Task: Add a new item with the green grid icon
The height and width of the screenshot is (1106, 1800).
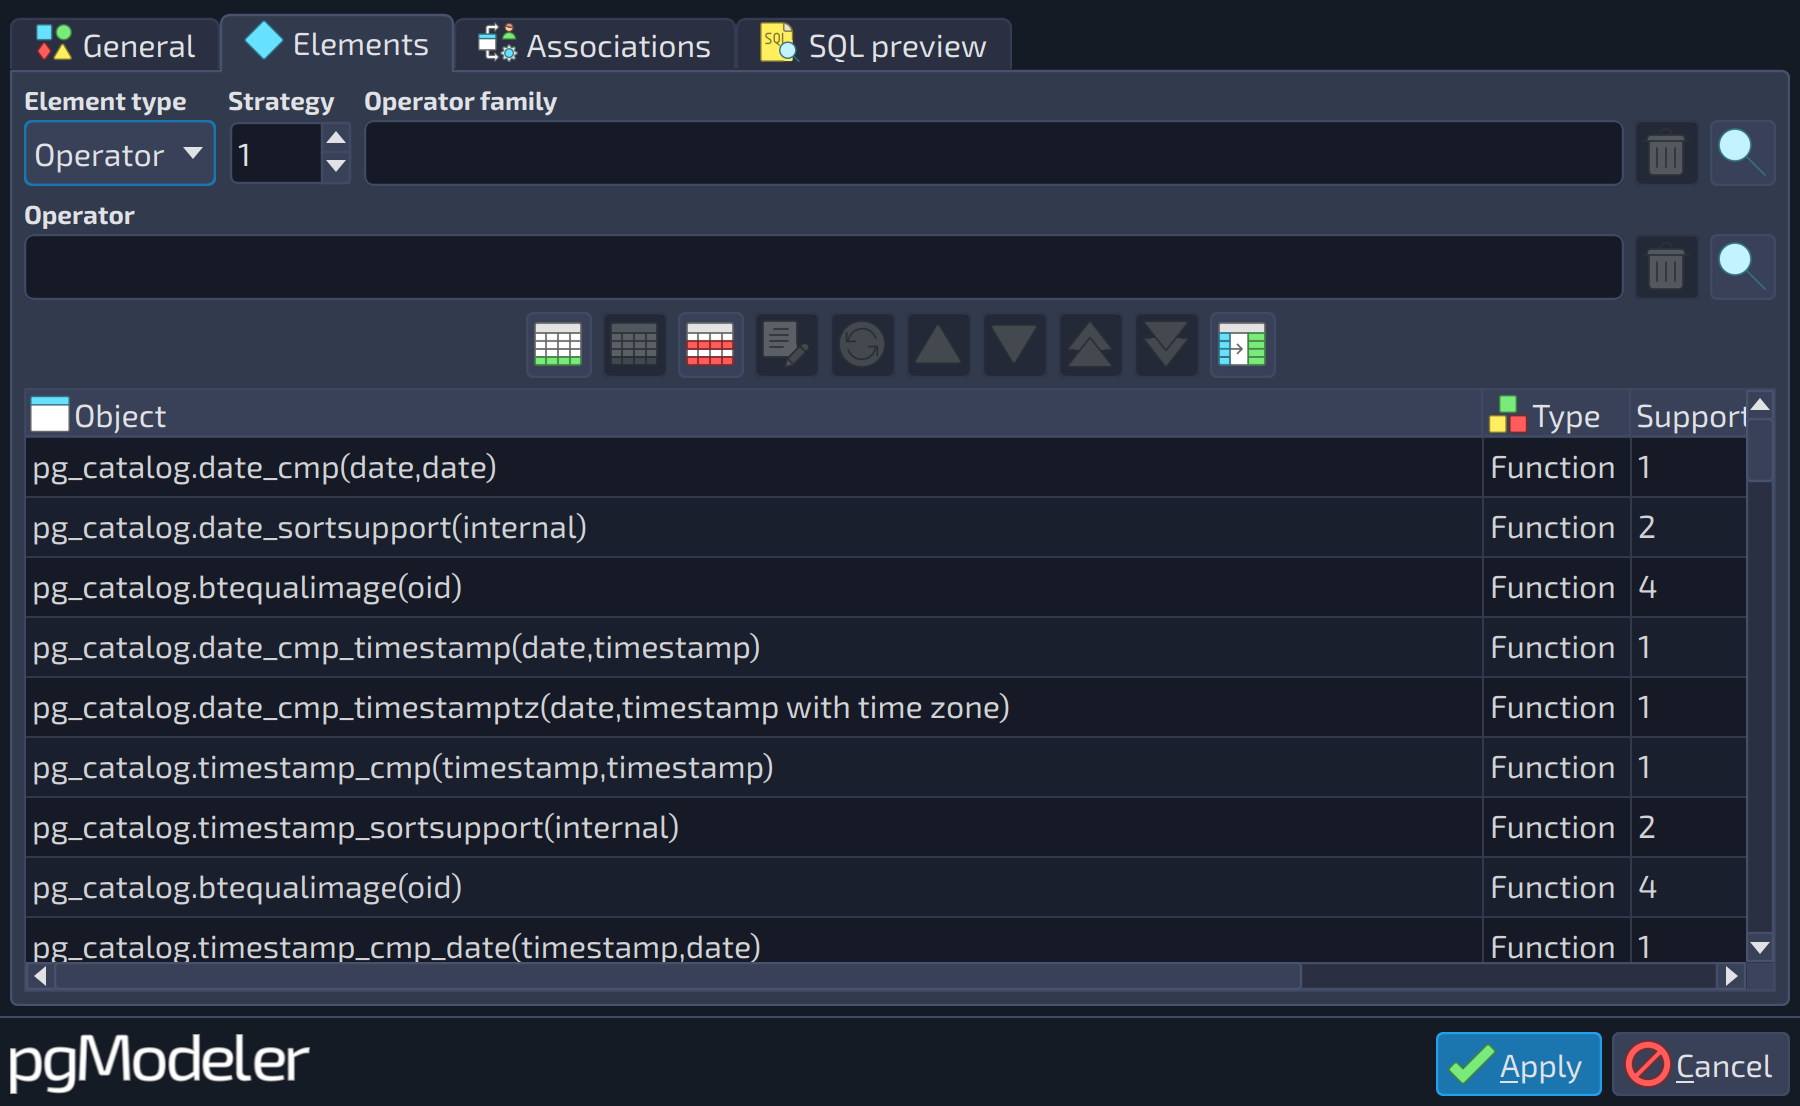Action: 558,345
